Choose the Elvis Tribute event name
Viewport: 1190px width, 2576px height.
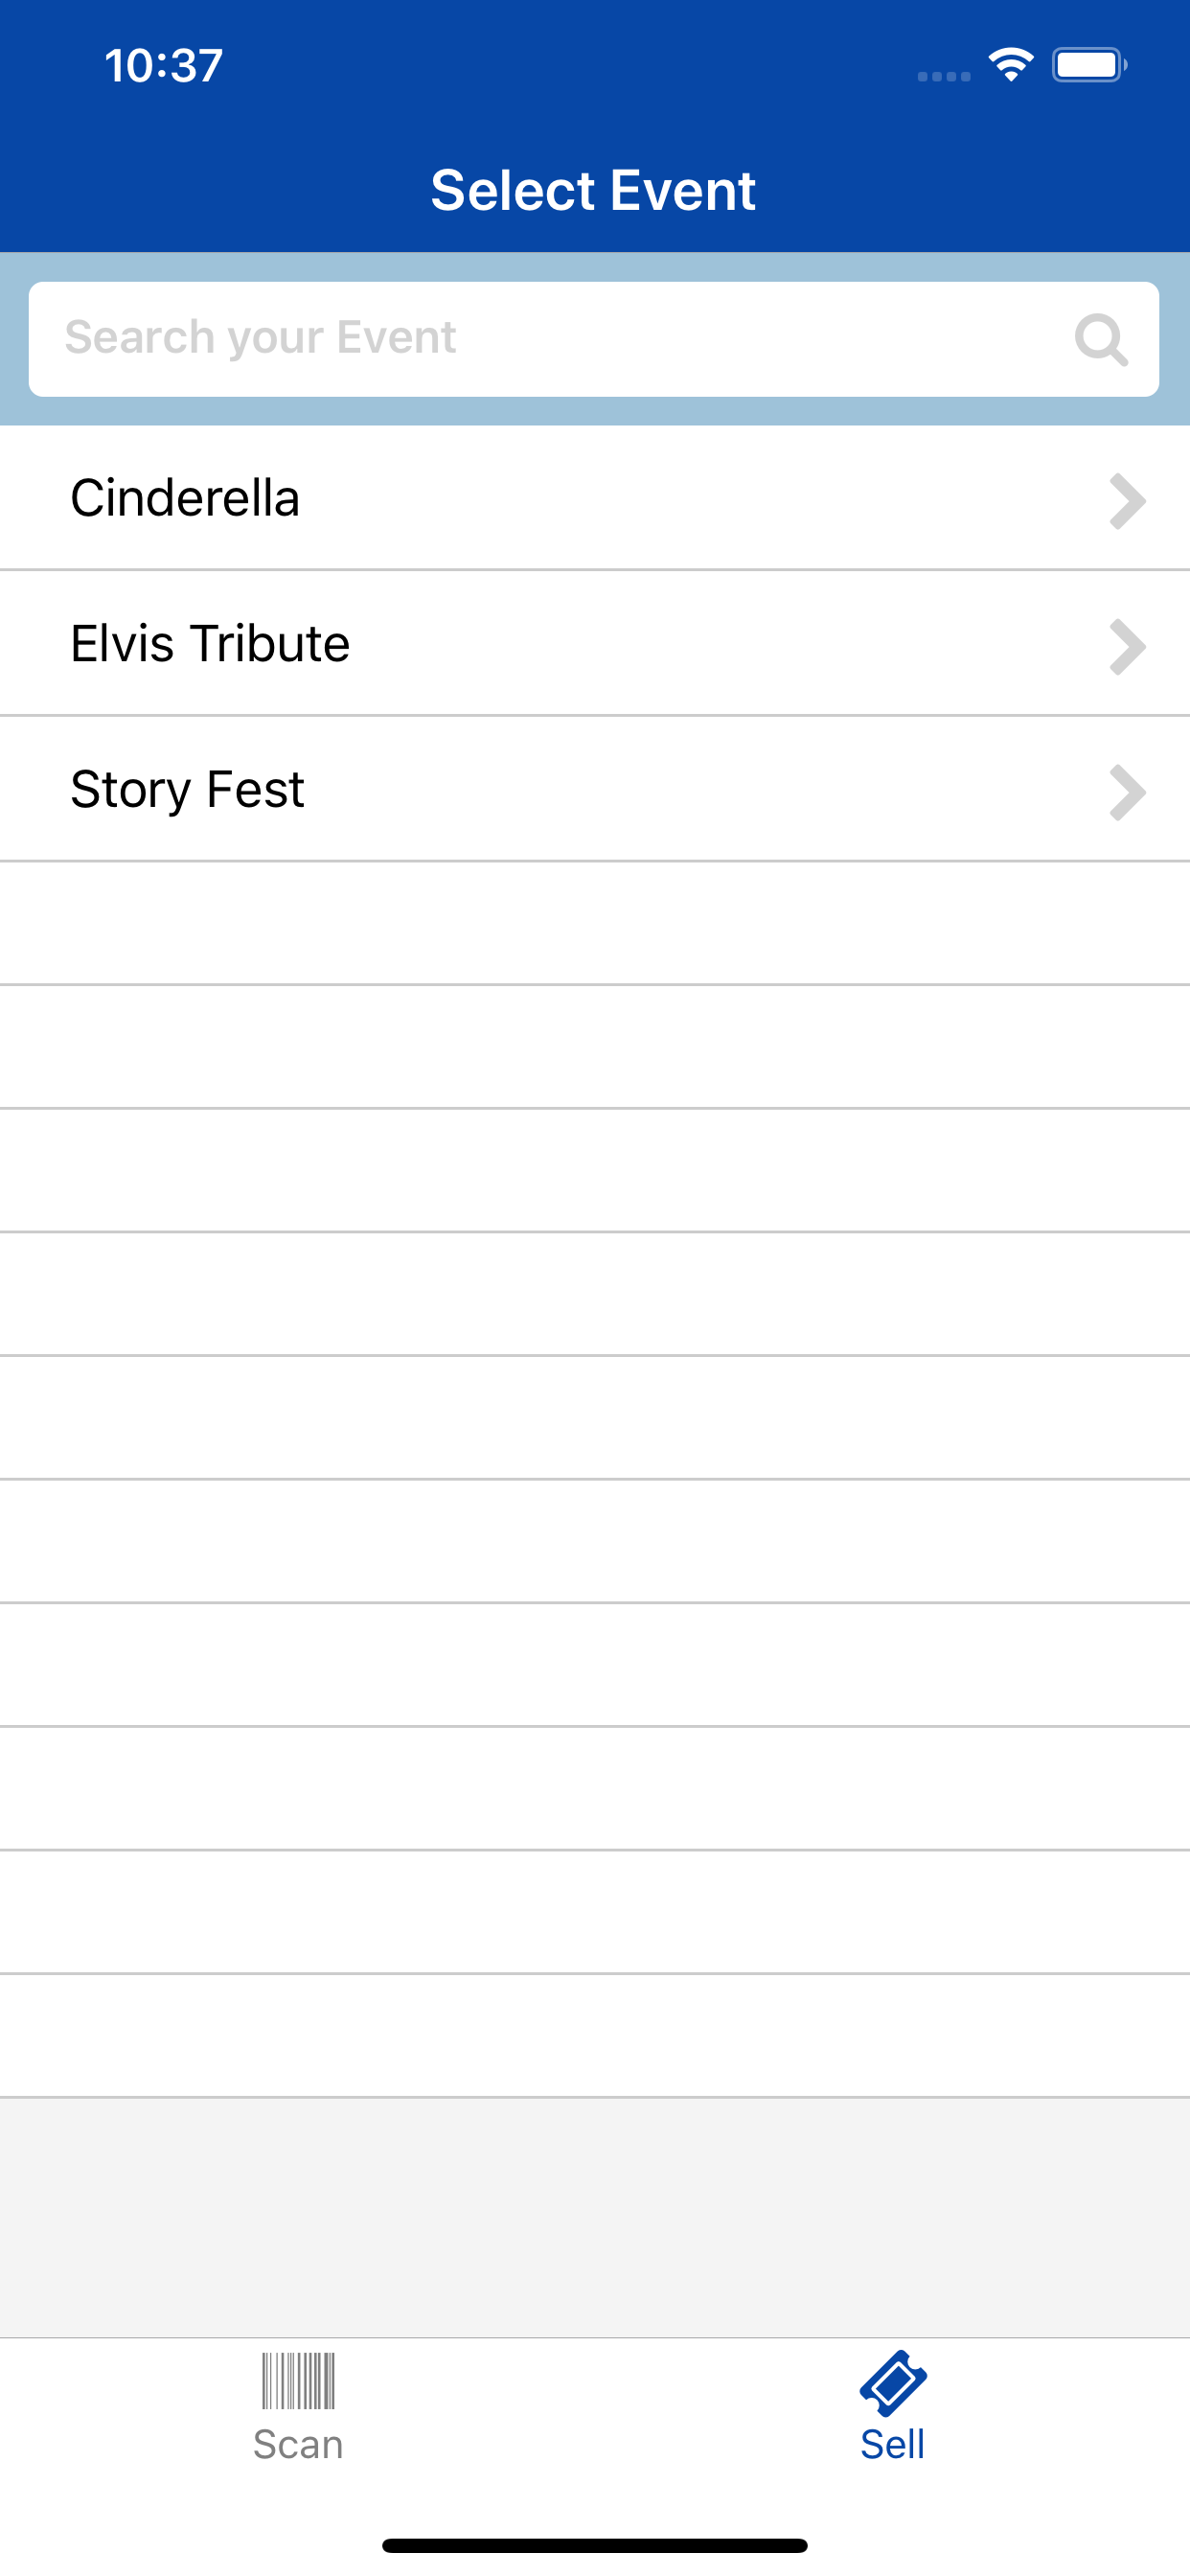[210, 644]
